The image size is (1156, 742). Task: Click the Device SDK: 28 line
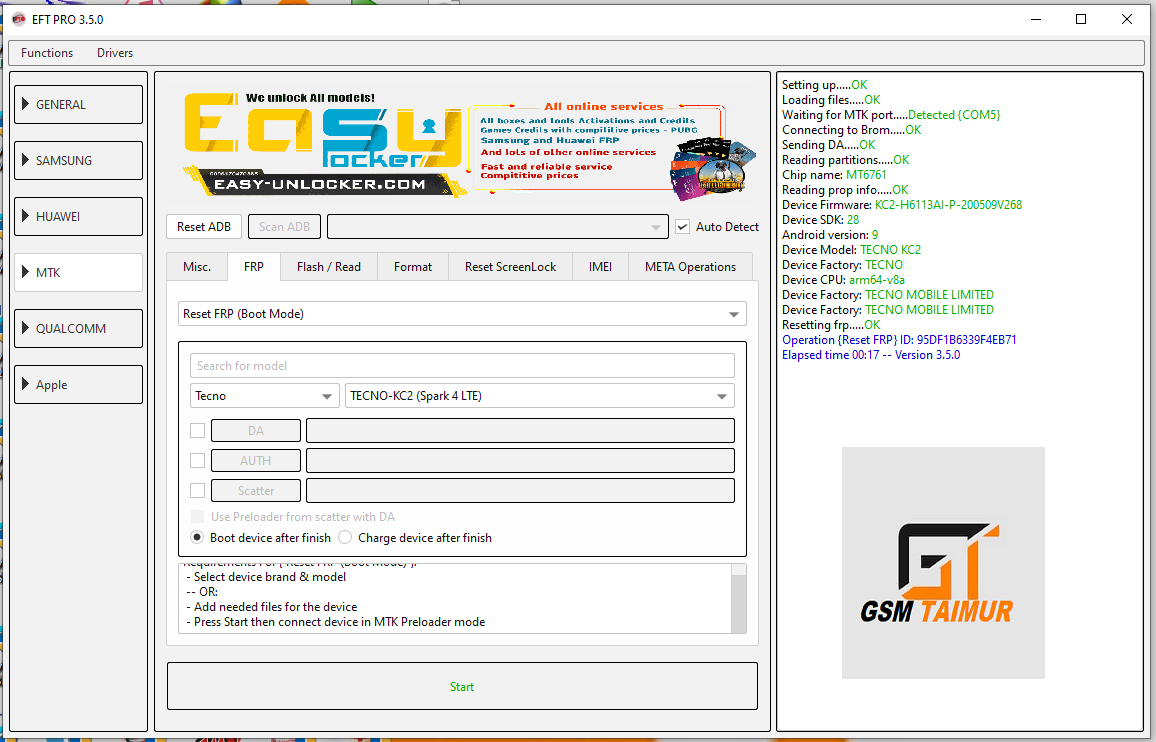tap(820, 220)
